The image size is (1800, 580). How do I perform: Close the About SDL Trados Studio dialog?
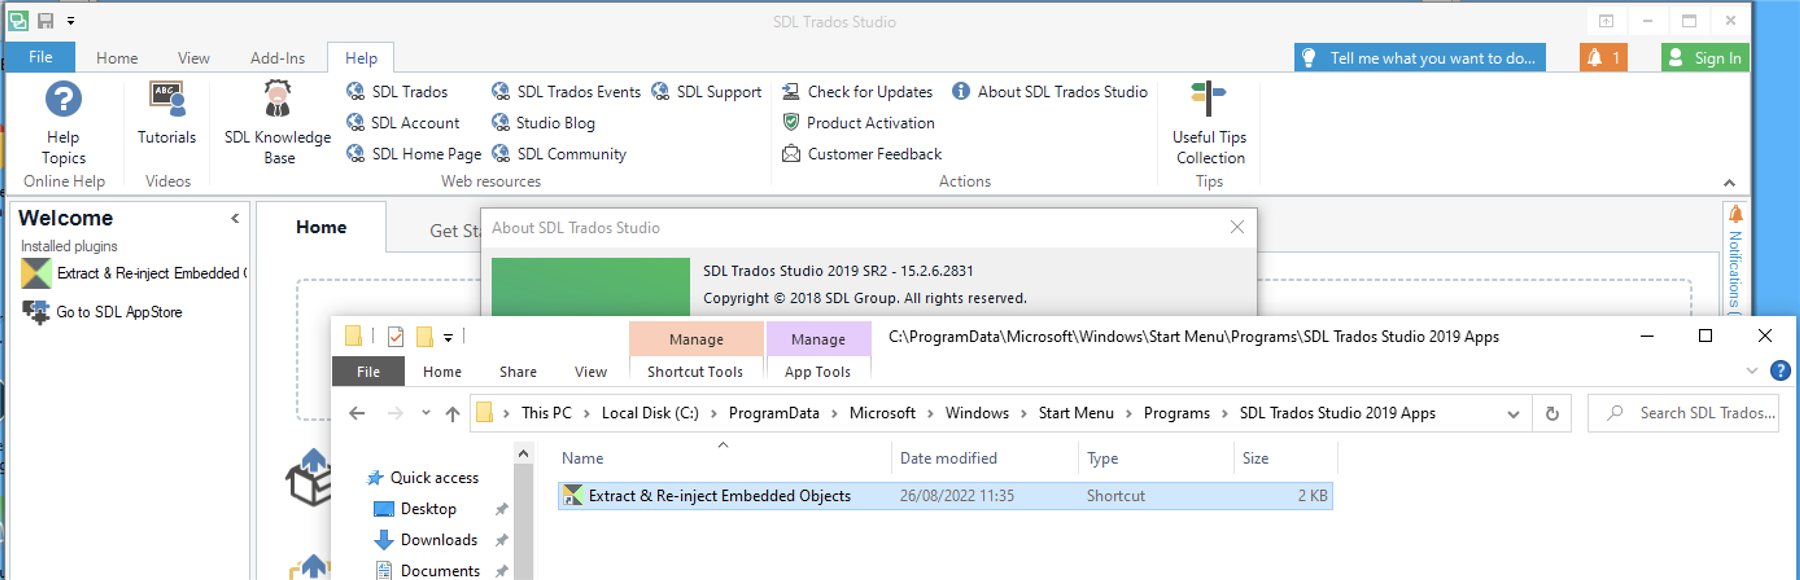coord(1237,227)
